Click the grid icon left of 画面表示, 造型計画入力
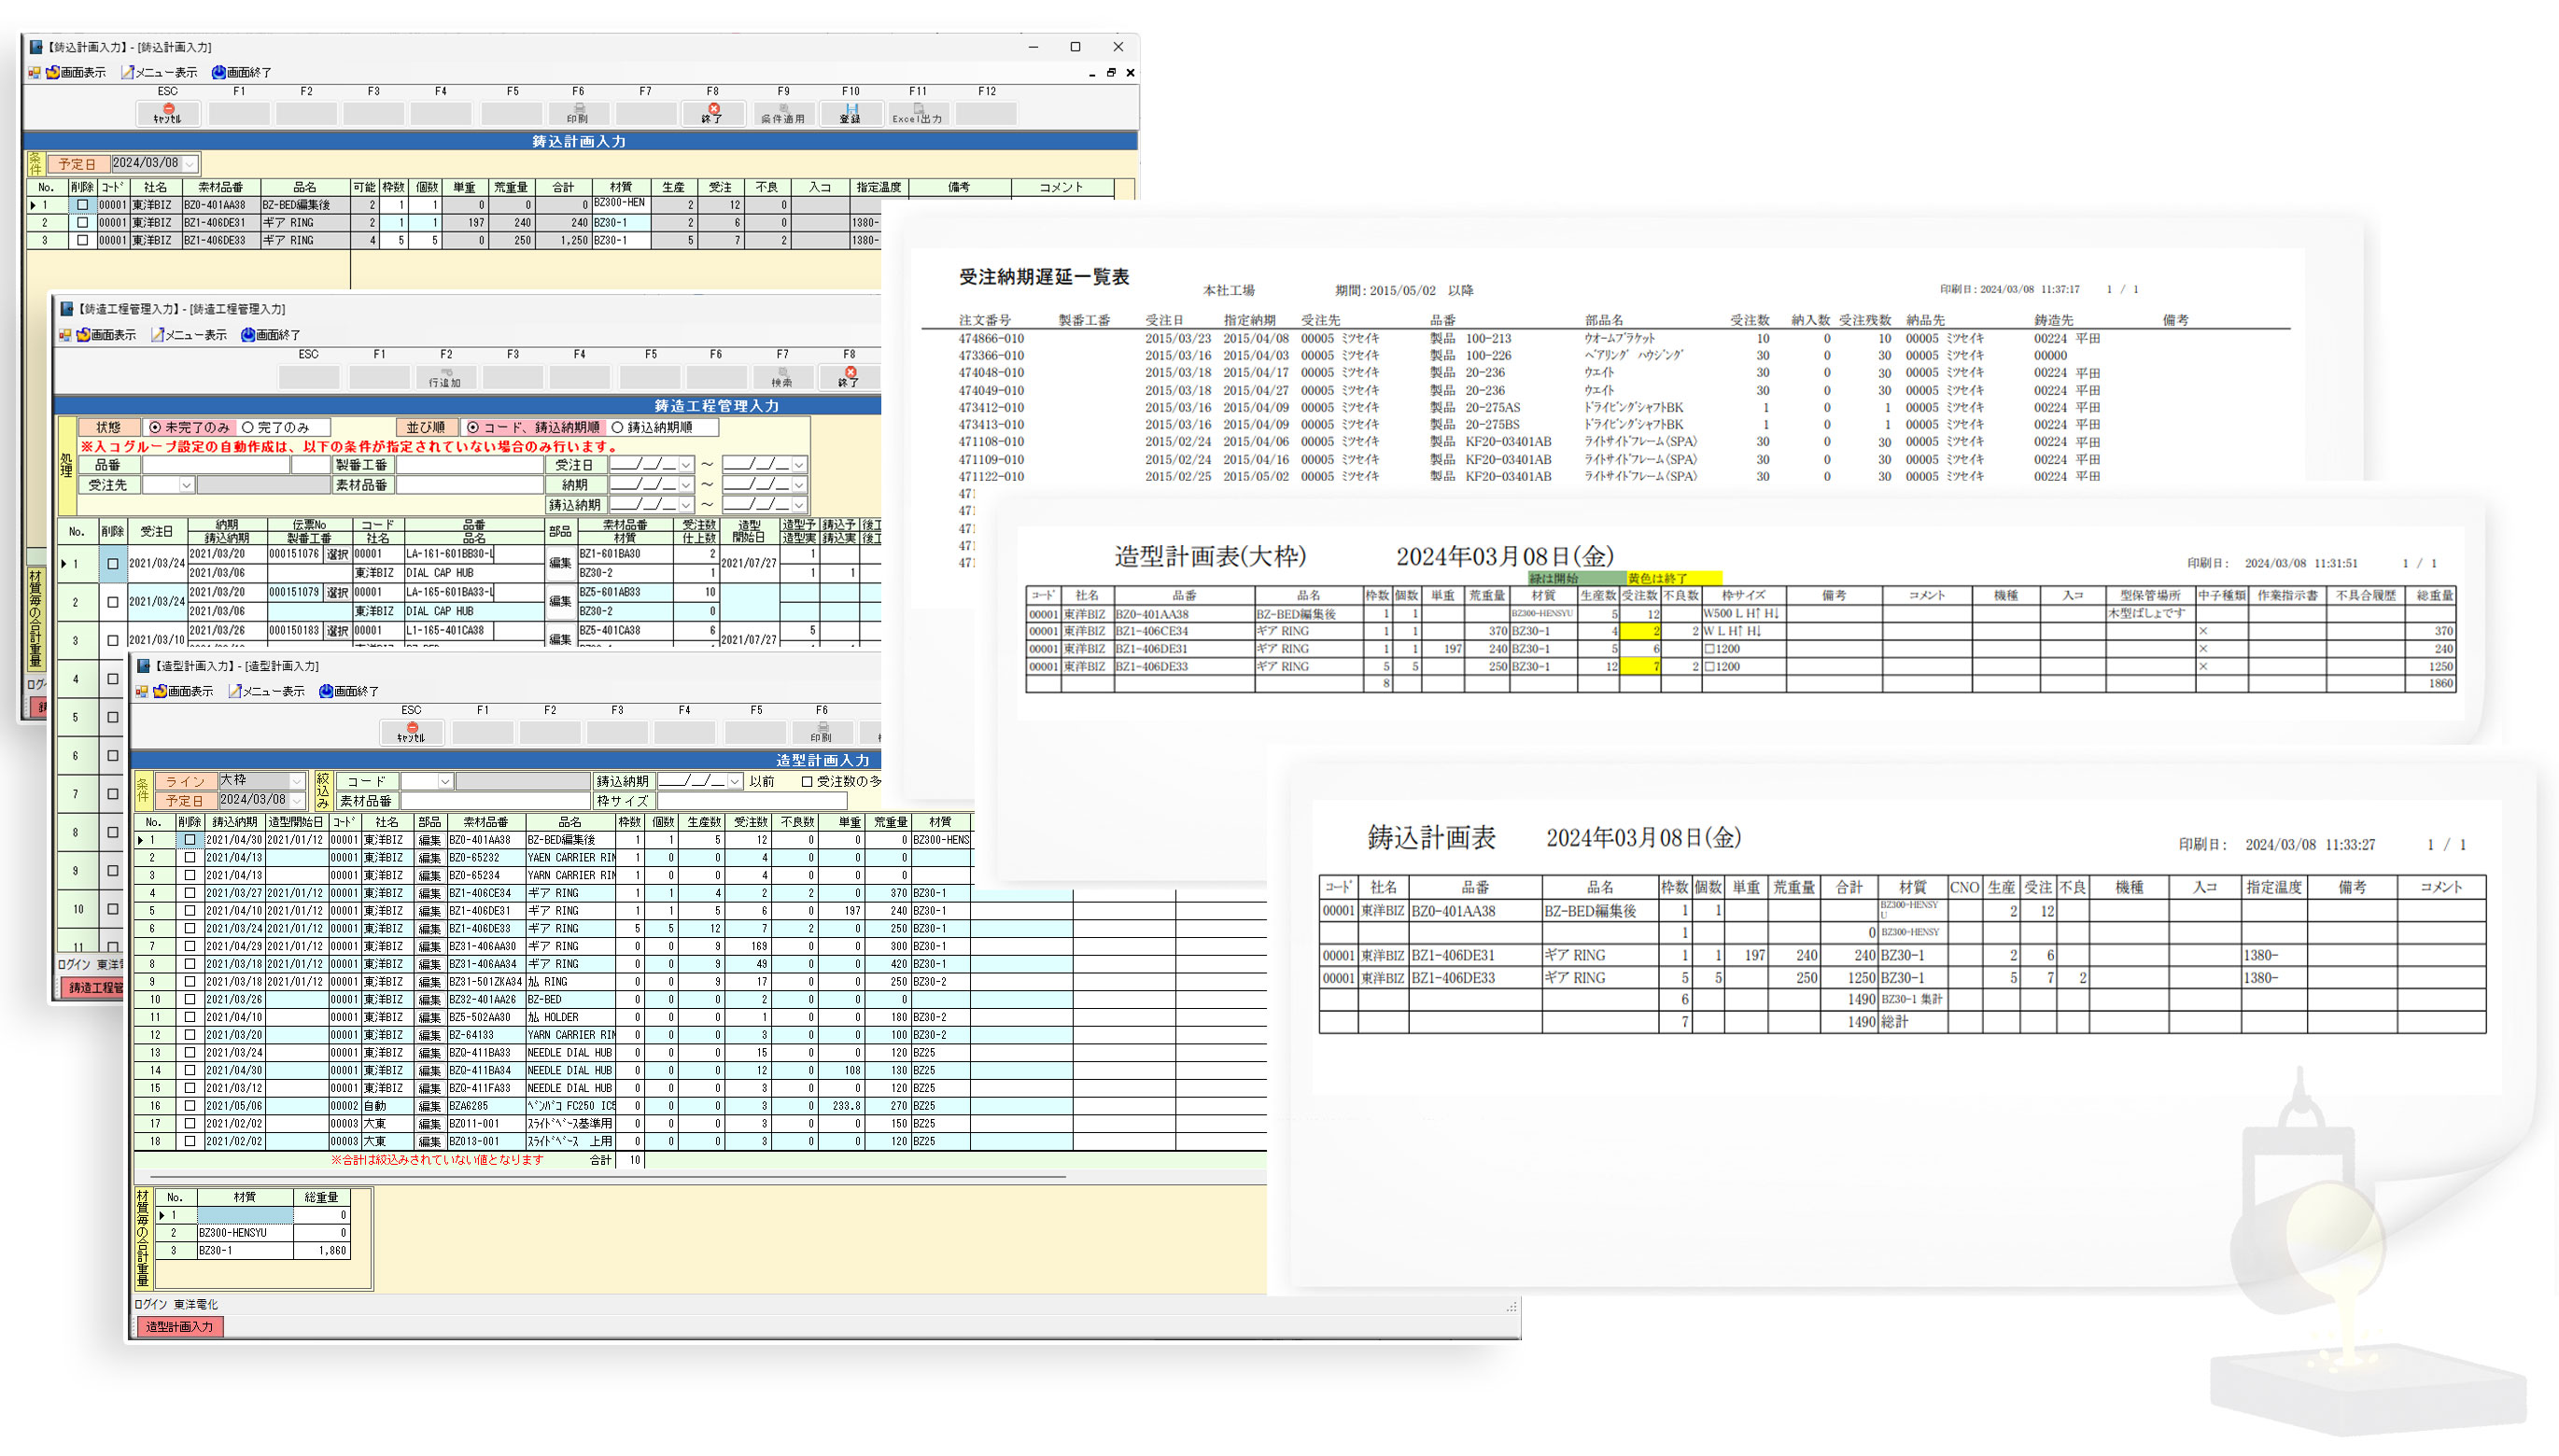Screen dimensions: 2559x1456 pyautogui.click(x=141, y=691)
